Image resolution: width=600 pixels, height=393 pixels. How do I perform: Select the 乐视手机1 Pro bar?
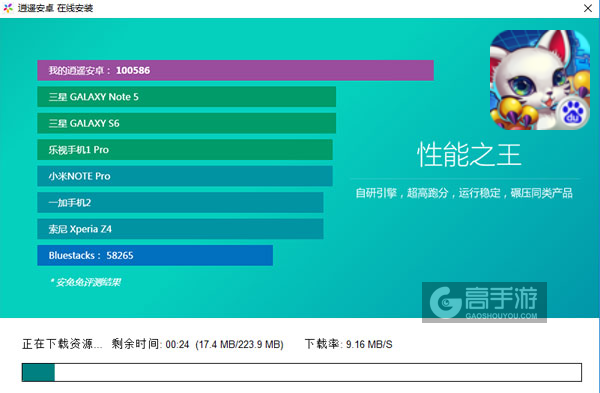(185, 150)
